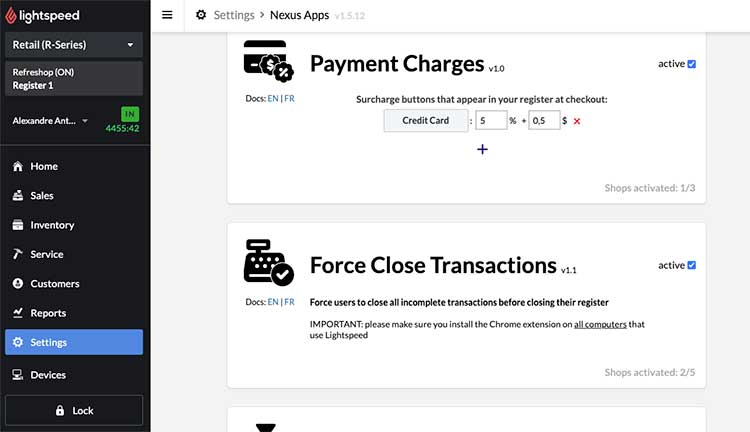Viewport: 750px width, 432px height.
Task: Click the Credit Card surcharge name field
Action: coord(426,121)
